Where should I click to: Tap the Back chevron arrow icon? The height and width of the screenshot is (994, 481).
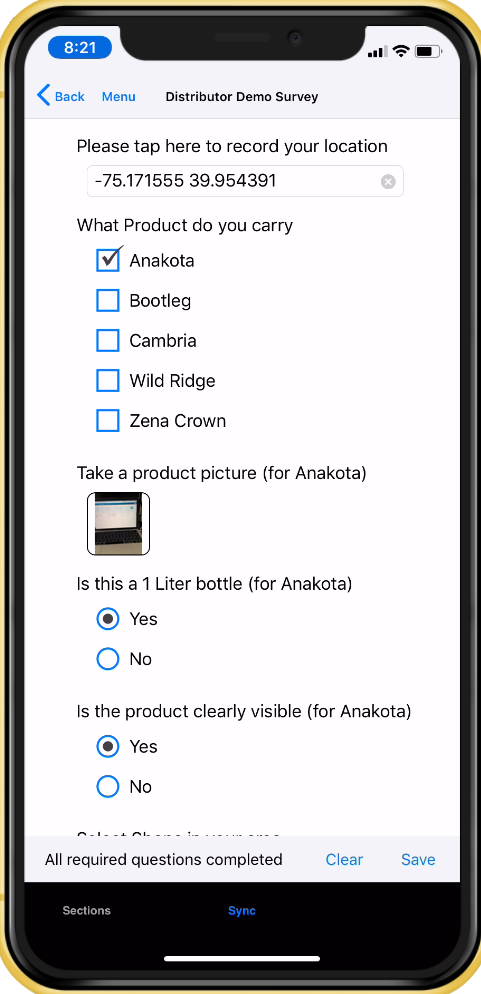pos(43,96)
